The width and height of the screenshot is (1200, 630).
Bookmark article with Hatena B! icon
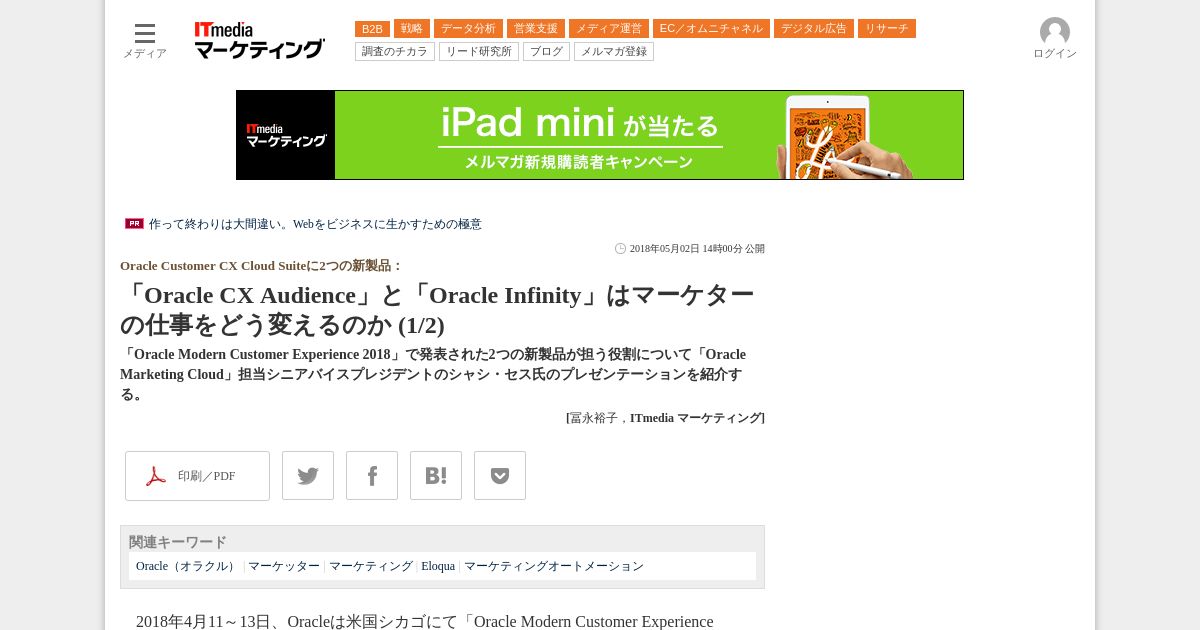436,476
